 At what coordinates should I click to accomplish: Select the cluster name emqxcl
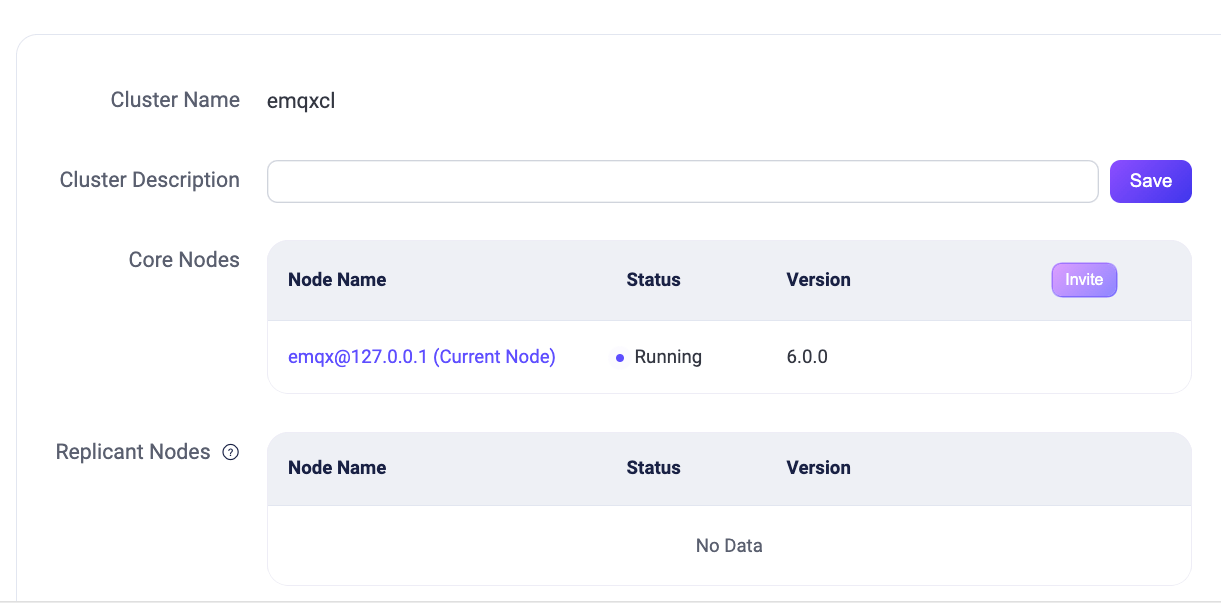coord(301,100)
